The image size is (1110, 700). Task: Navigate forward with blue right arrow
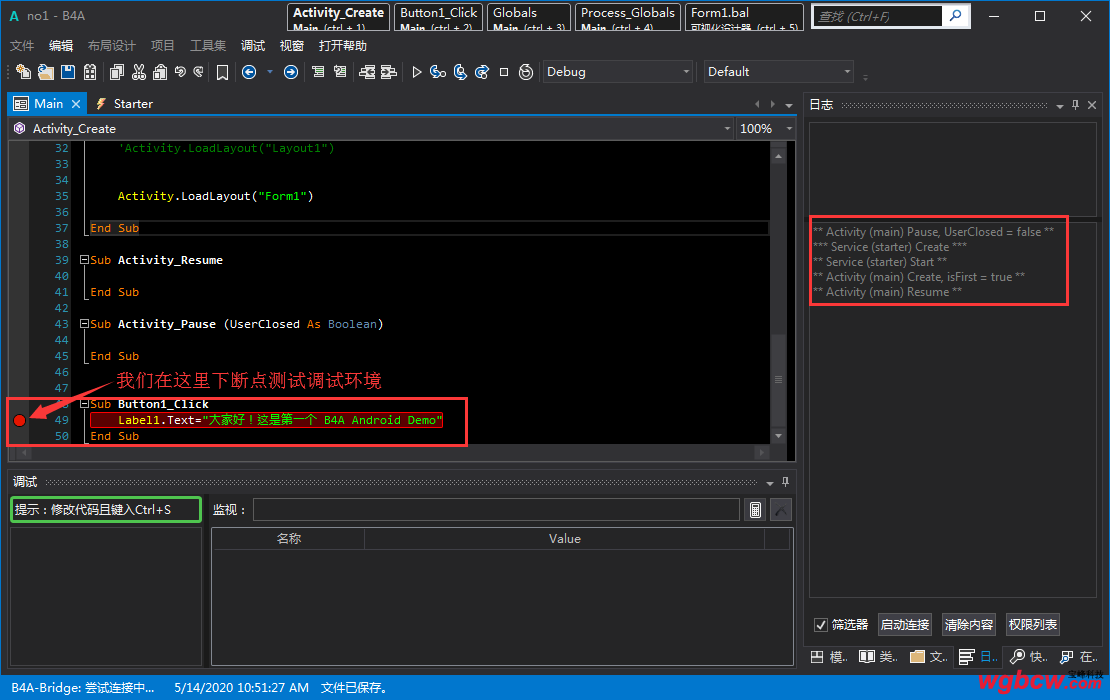(290, 71)
